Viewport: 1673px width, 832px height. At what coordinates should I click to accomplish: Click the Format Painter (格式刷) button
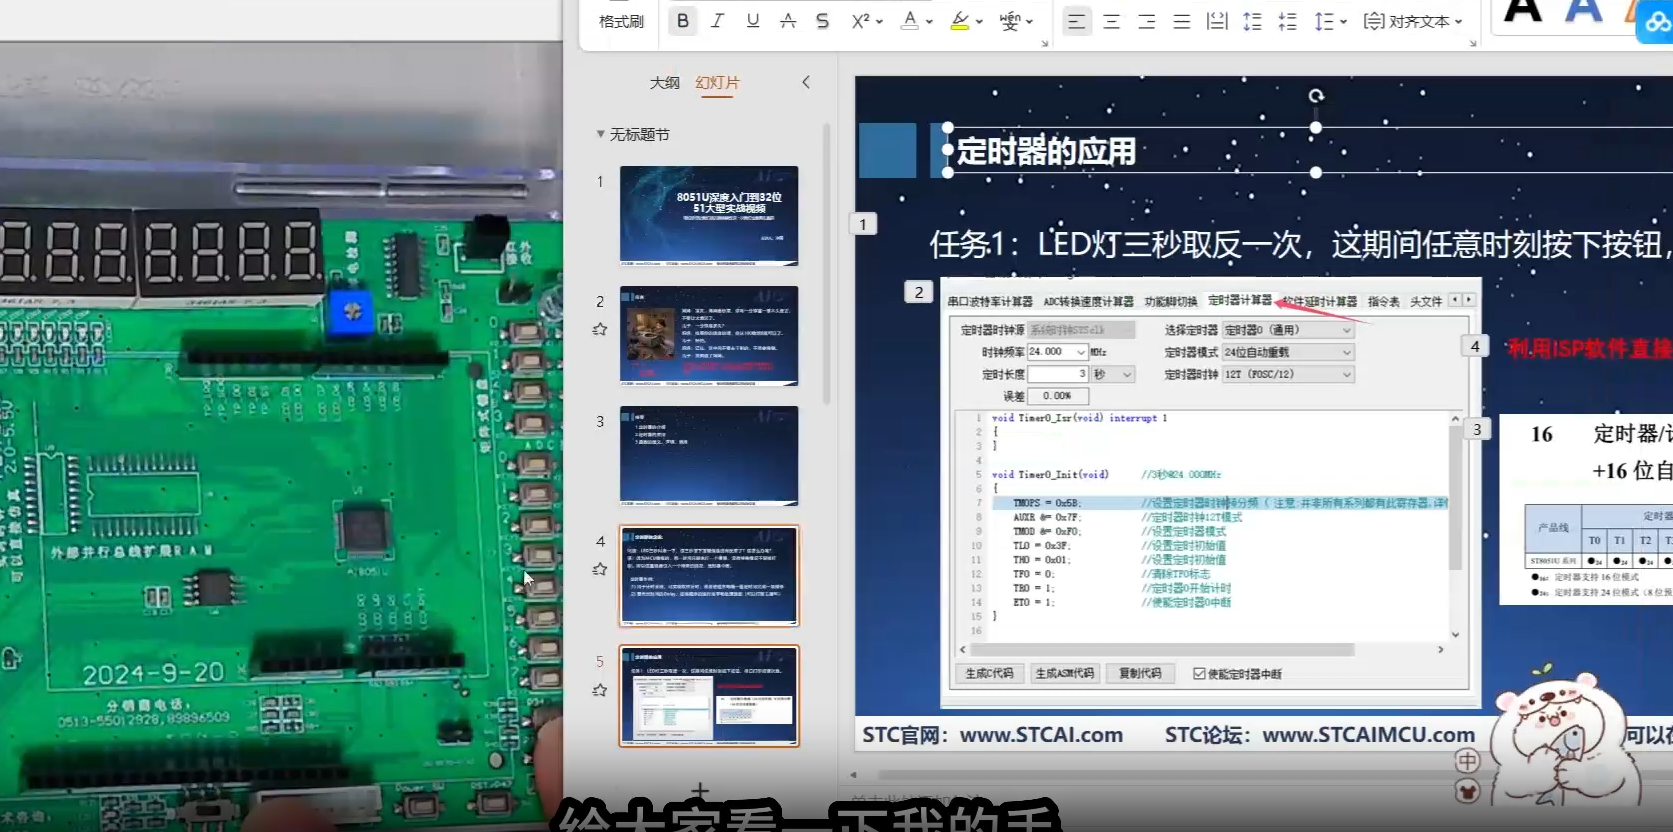(621, 21)
